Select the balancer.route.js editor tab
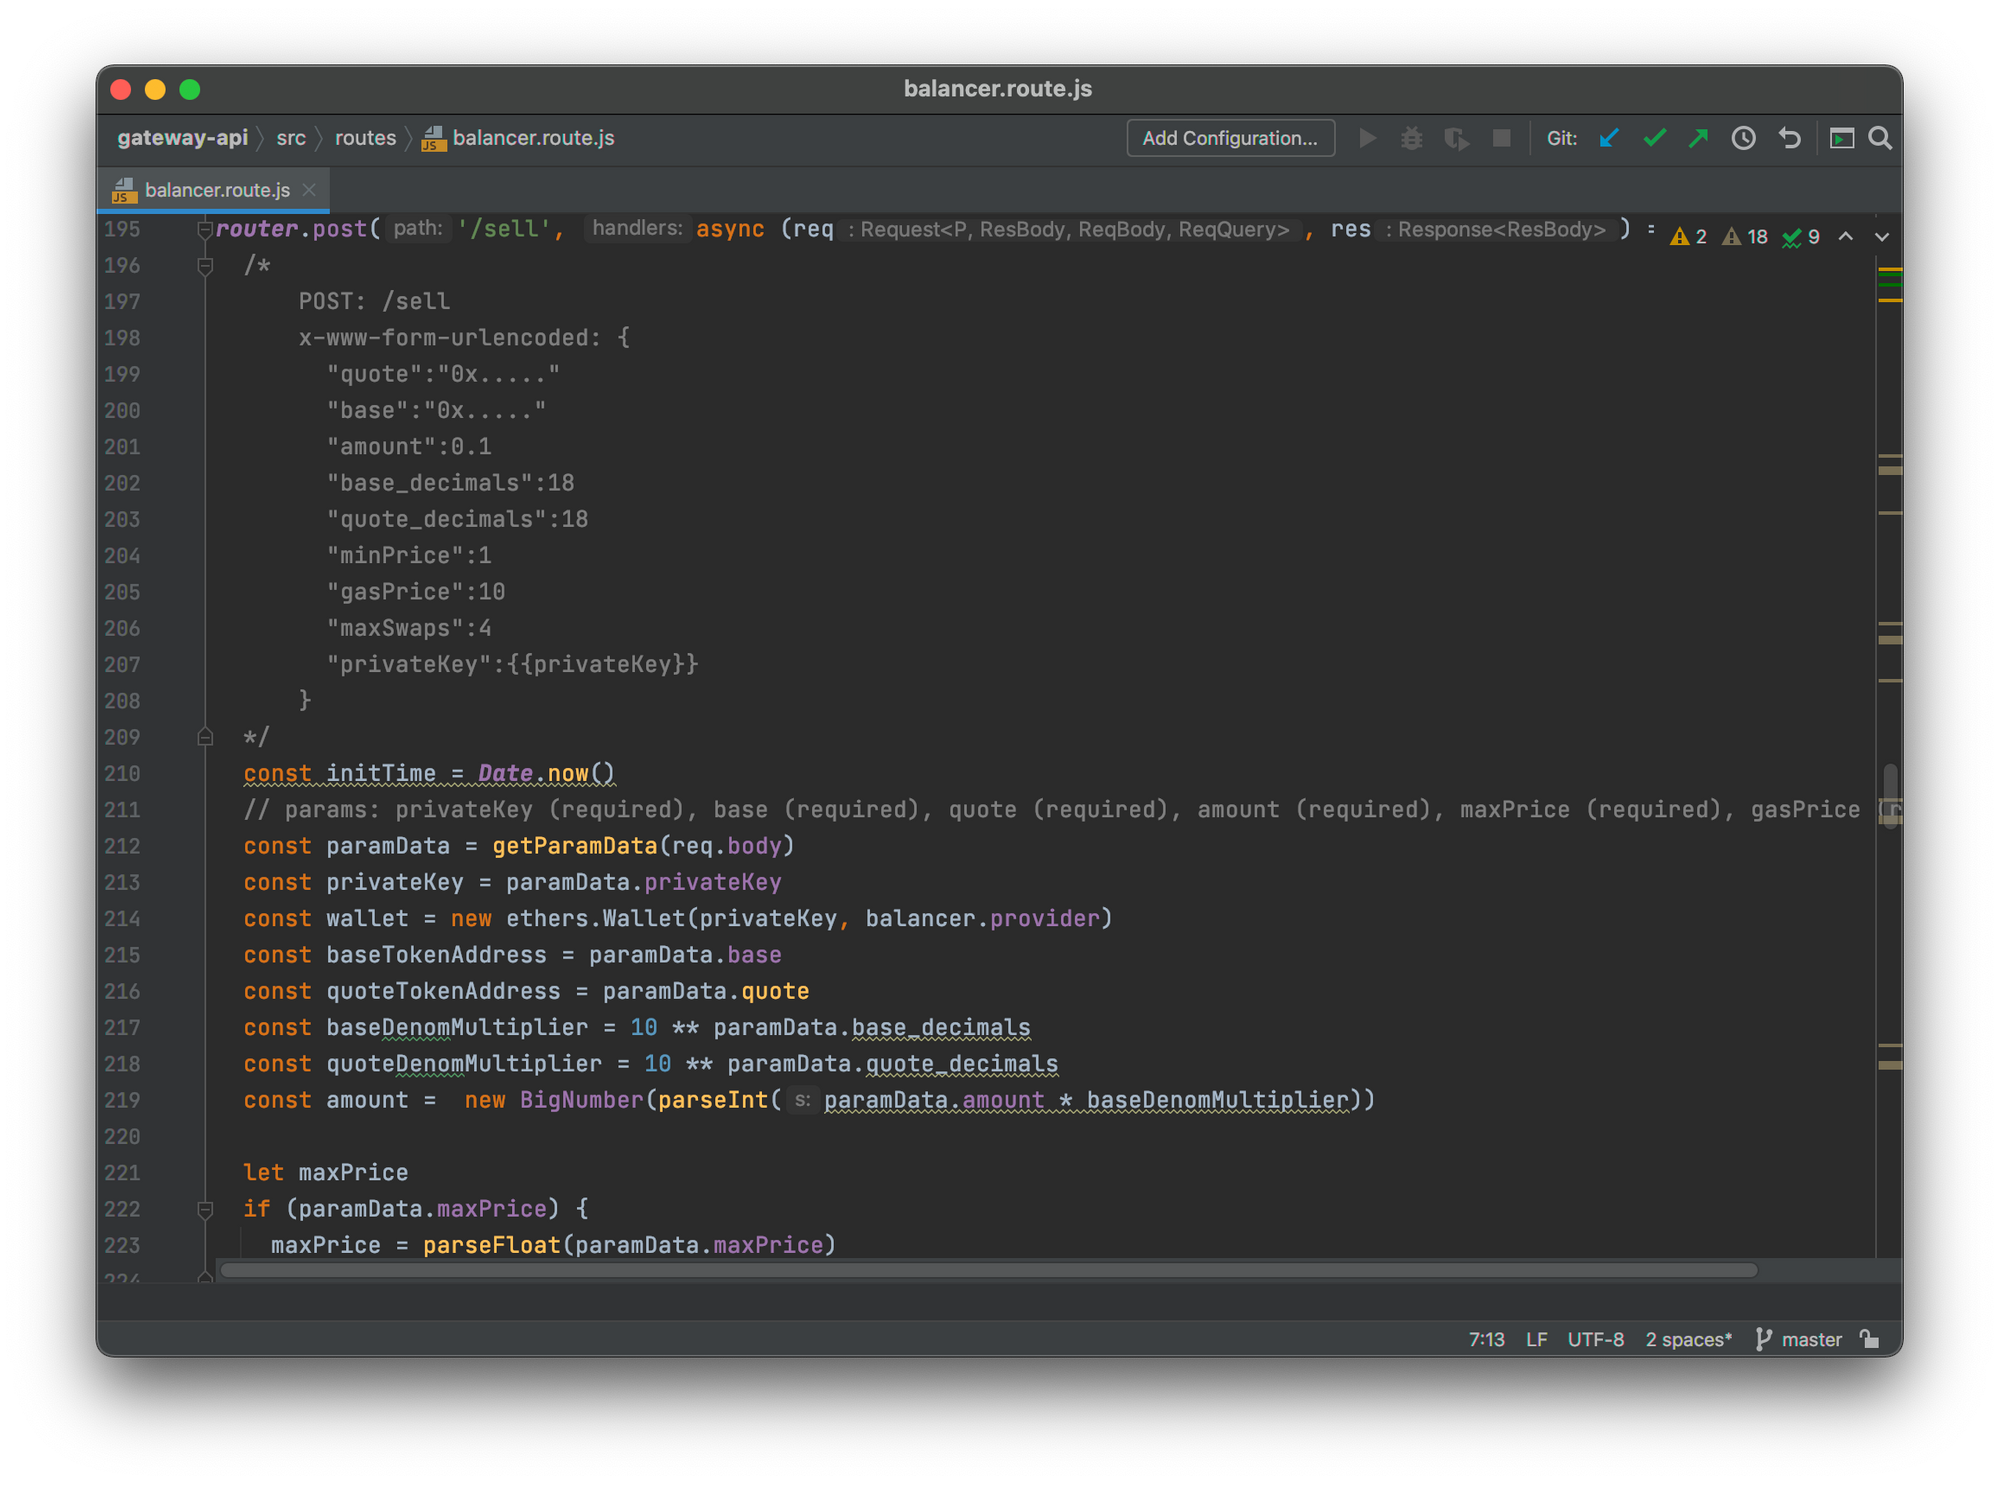The height and width of the screenshot is (1485, 2000). tap(216, 190)
